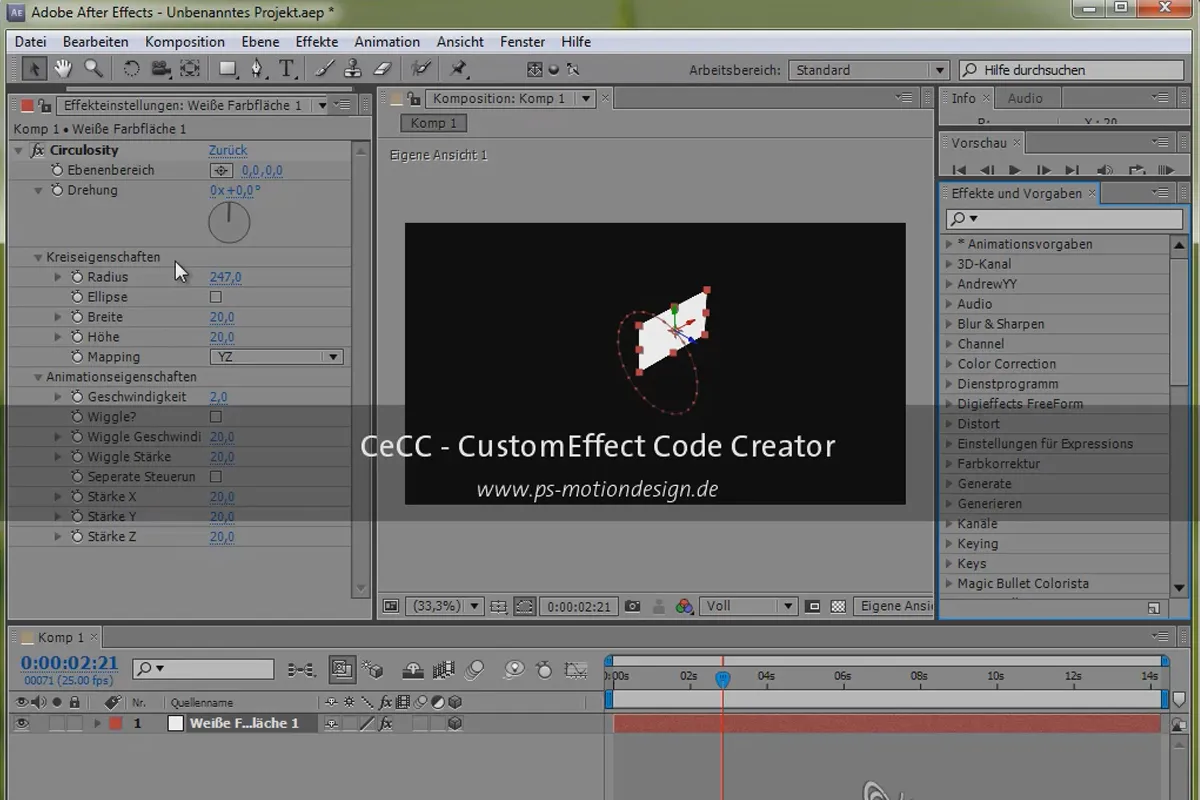Image resolution: width=1200 pixels, height=800 pixels.
Task: Hide layer Weiße Farbfläche 1 eye toggle
Action: [x=22, y=723]
